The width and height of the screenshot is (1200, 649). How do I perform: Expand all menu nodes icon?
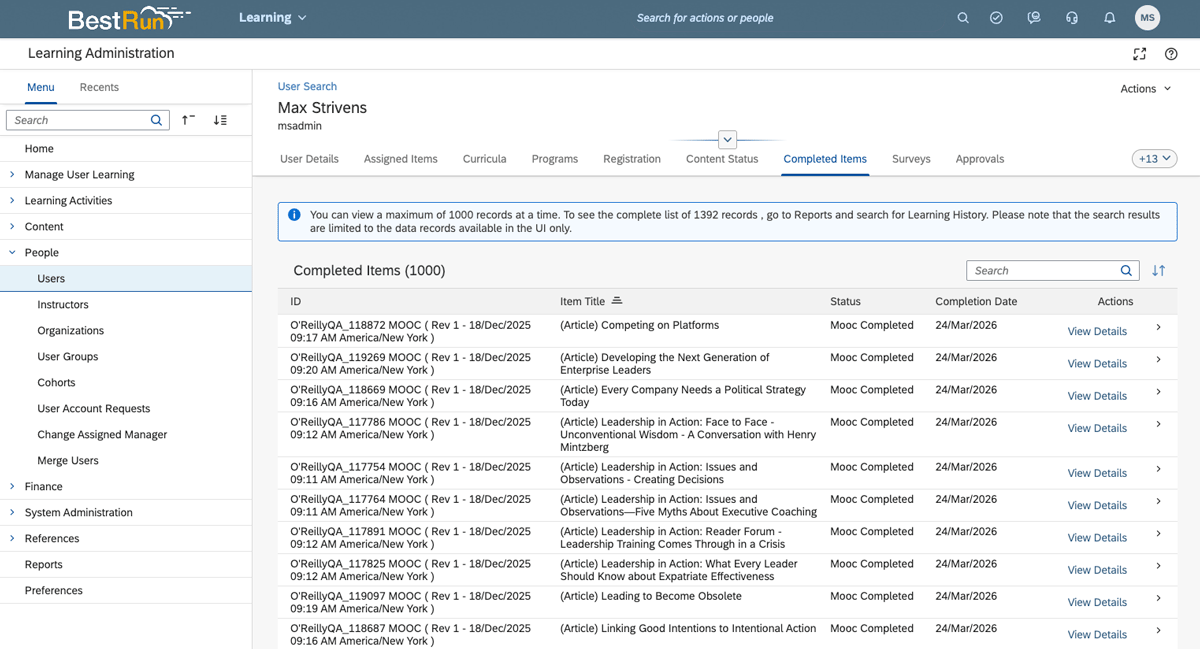point(220,120)
